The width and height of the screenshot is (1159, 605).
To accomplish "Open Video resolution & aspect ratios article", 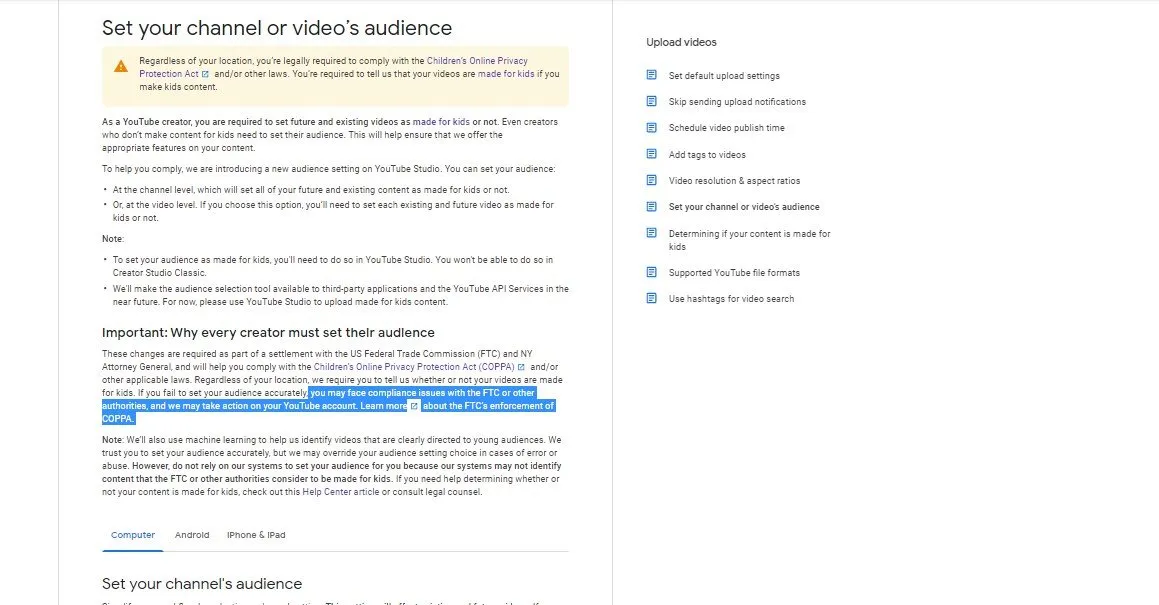I will (734, 180).
